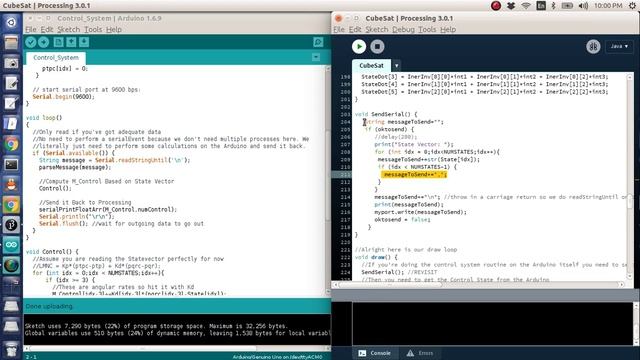The height and width of the screenshot is (360, 640).
Task: Click the Upload arrow button in Arduino
Action: (44, 42)
